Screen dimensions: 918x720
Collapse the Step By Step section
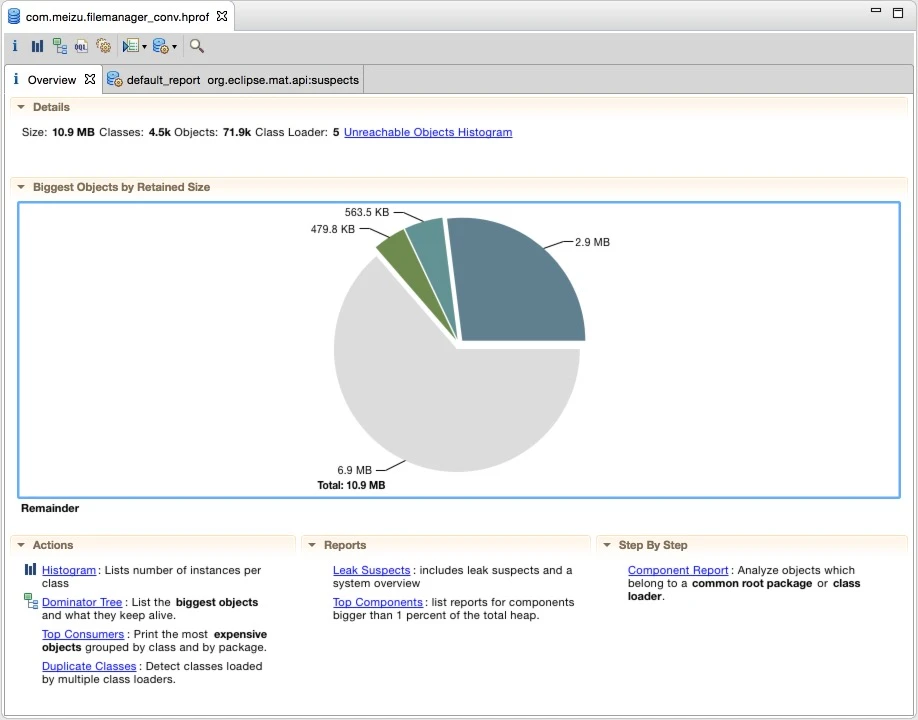[607, 545]
